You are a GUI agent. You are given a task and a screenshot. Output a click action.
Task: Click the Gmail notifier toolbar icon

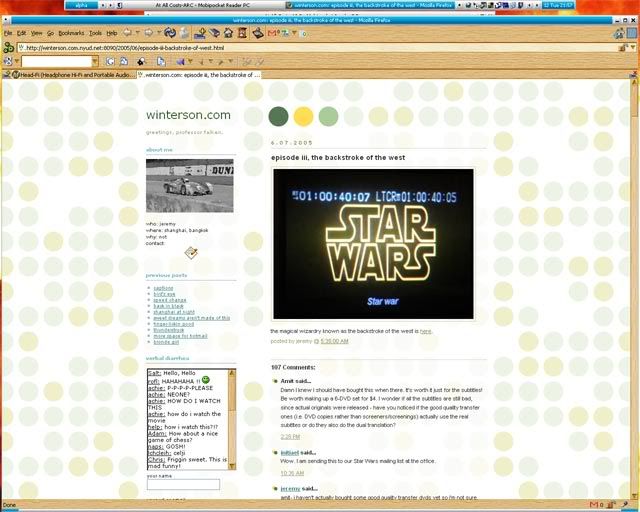(273, 33)
